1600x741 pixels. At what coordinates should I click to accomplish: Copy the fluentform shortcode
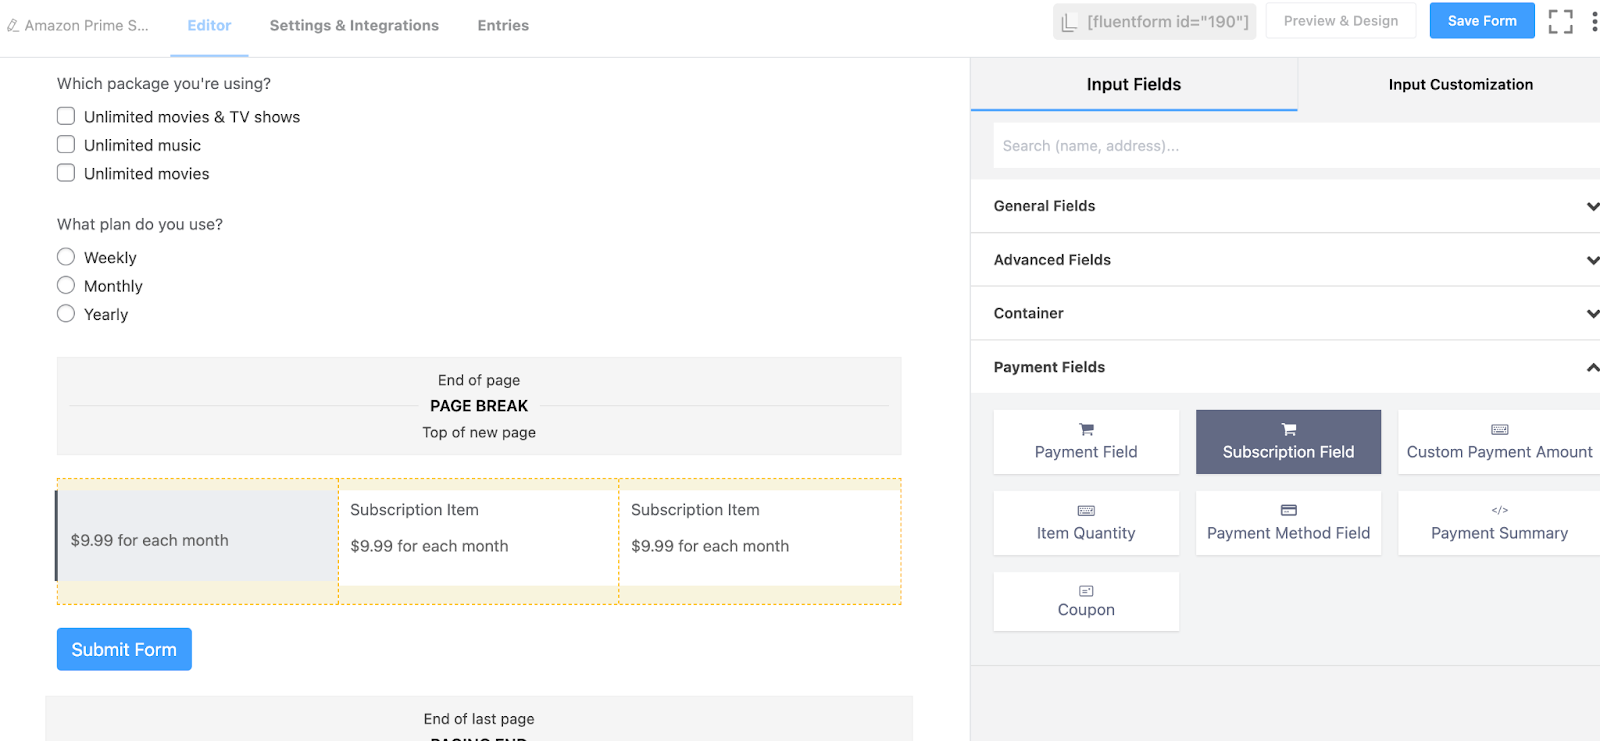point(1155,21)
